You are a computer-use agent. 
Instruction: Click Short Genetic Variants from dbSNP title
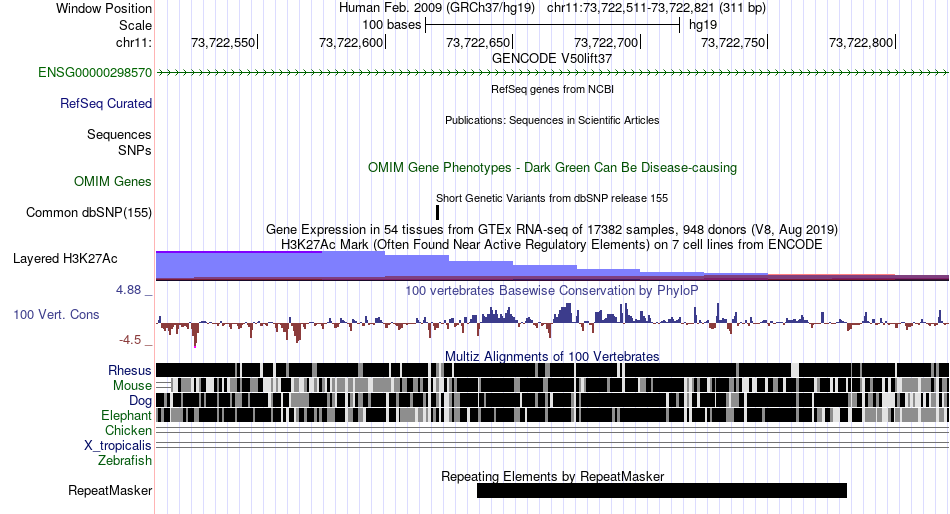pos(552,198)
